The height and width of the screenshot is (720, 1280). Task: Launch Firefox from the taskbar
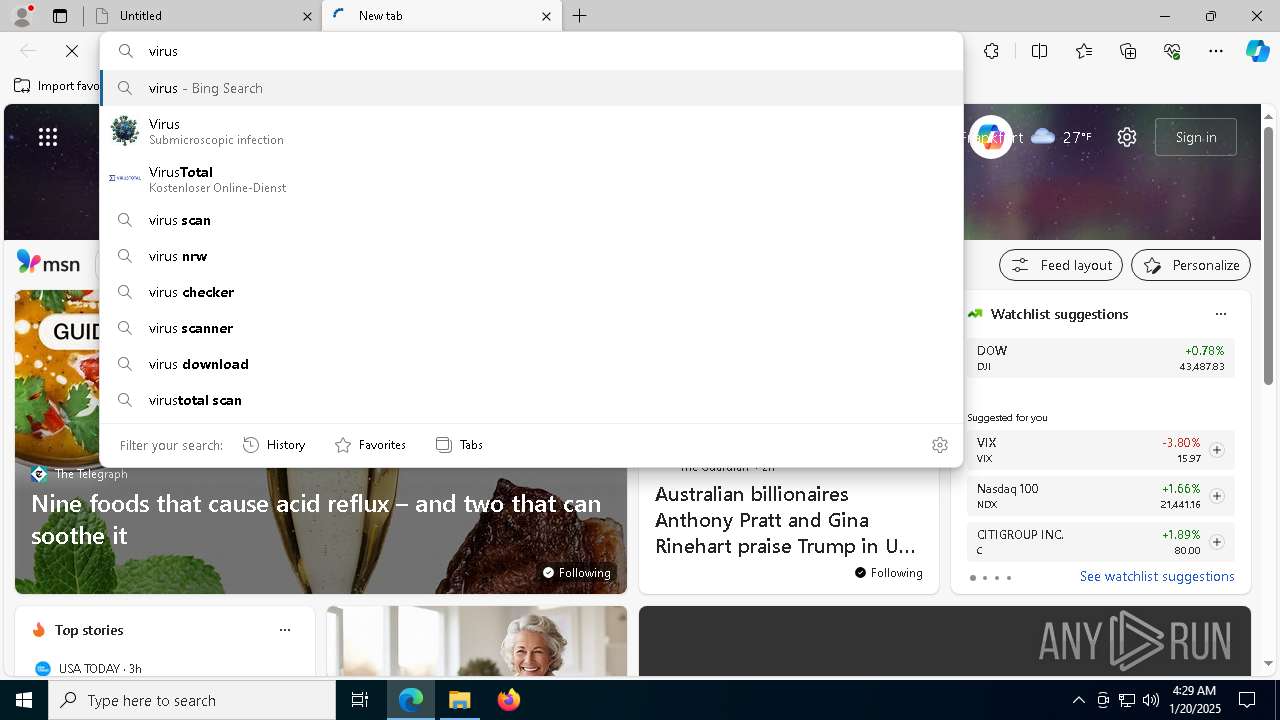[x=509, y=700]
